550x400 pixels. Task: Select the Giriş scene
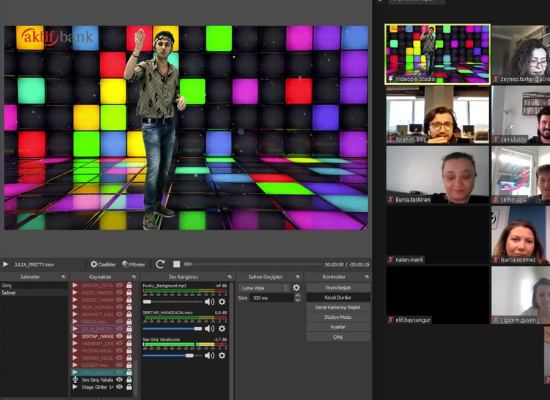click(34, 286)
